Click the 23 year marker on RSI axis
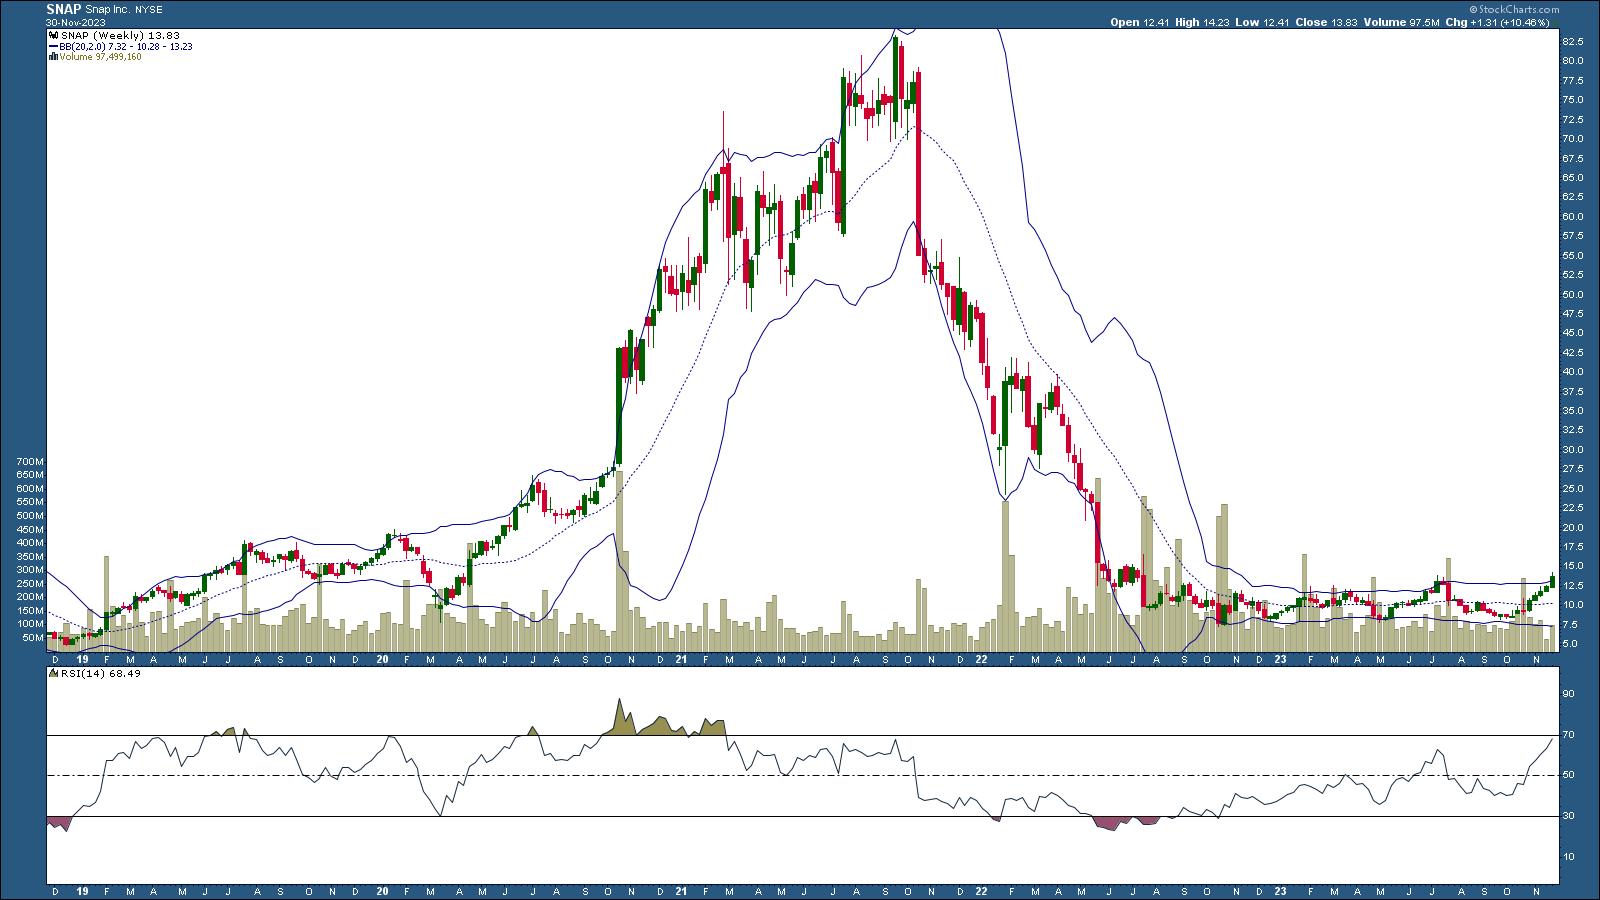Viewport: 1600px width, 900px height. click(x=1281, y=887)
